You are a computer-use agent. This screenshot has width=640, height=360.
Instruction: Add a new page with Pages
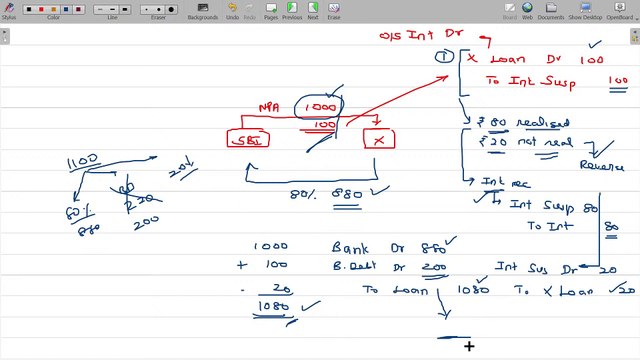[271, 11]
